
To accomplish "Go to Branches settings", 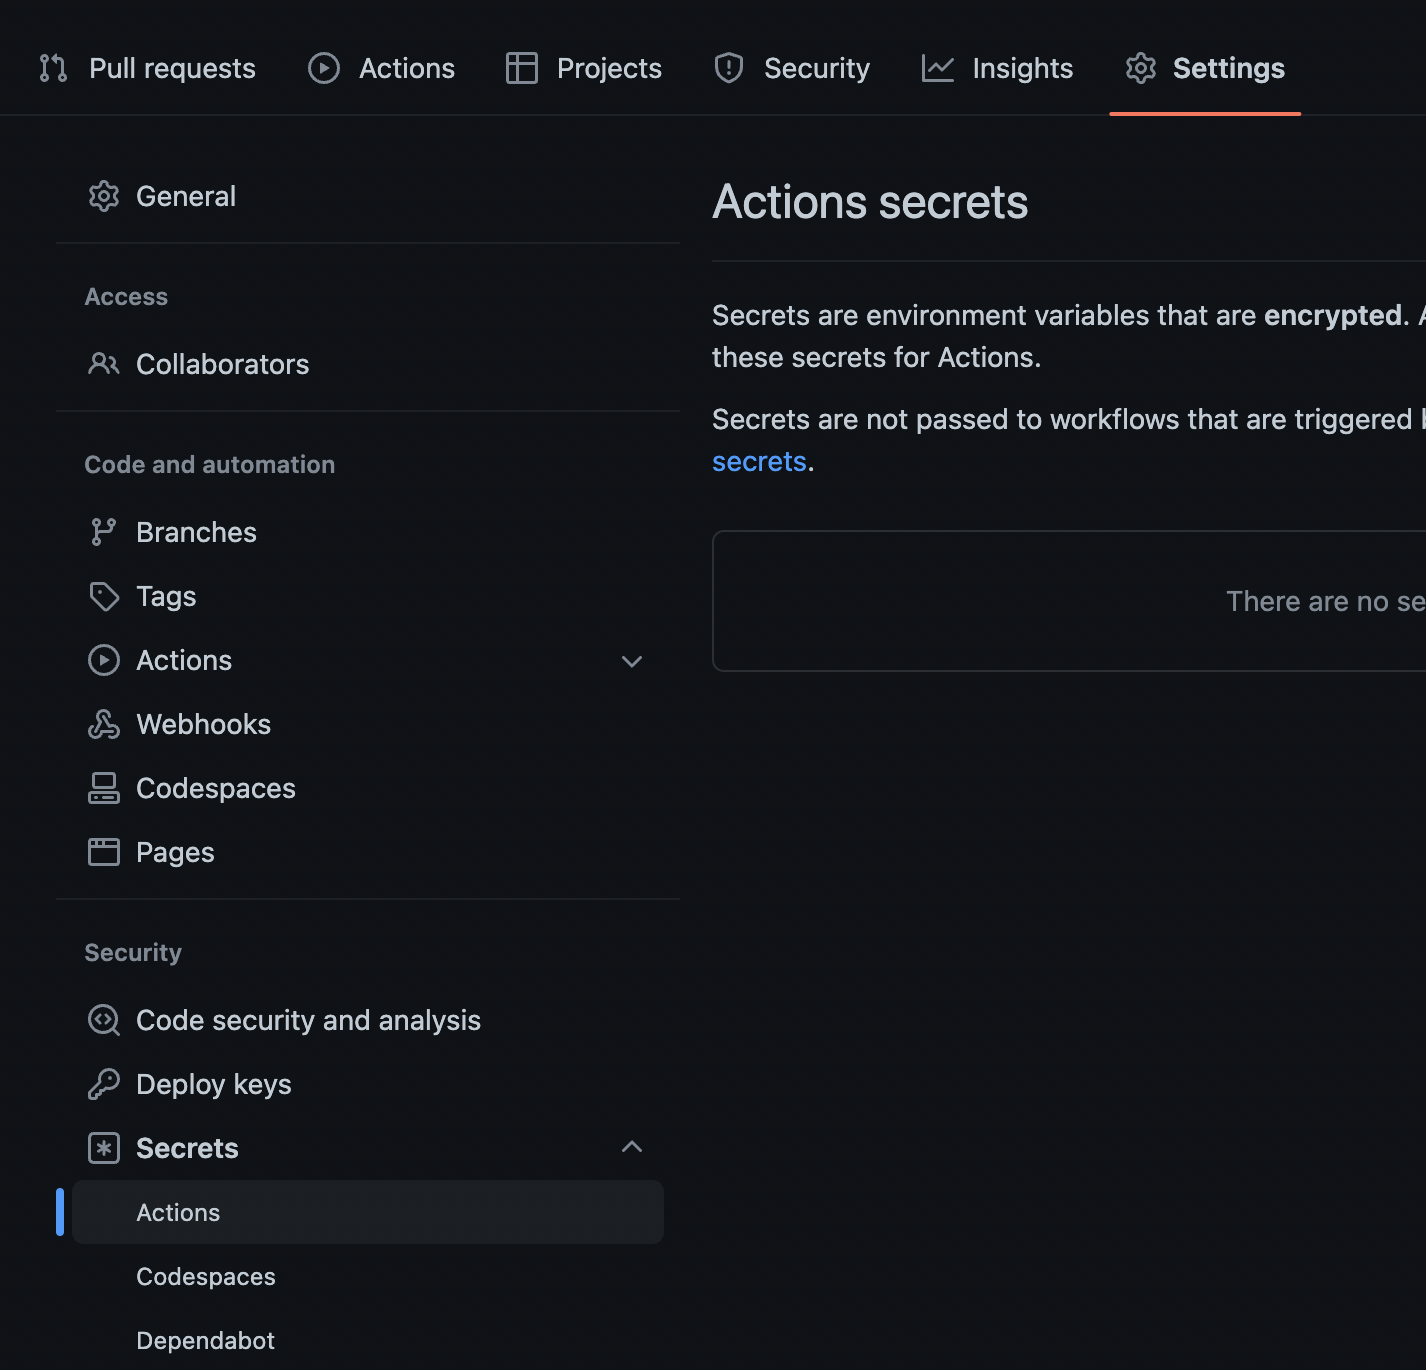I will pos(368,532).
